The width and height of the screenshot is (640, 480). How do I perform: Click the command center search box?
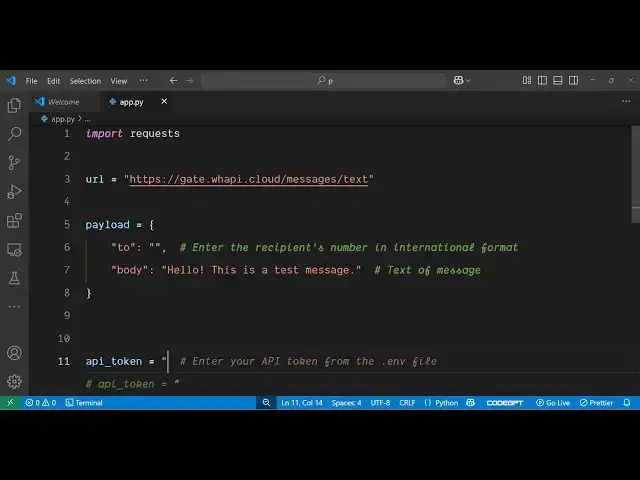click(324, 81)
